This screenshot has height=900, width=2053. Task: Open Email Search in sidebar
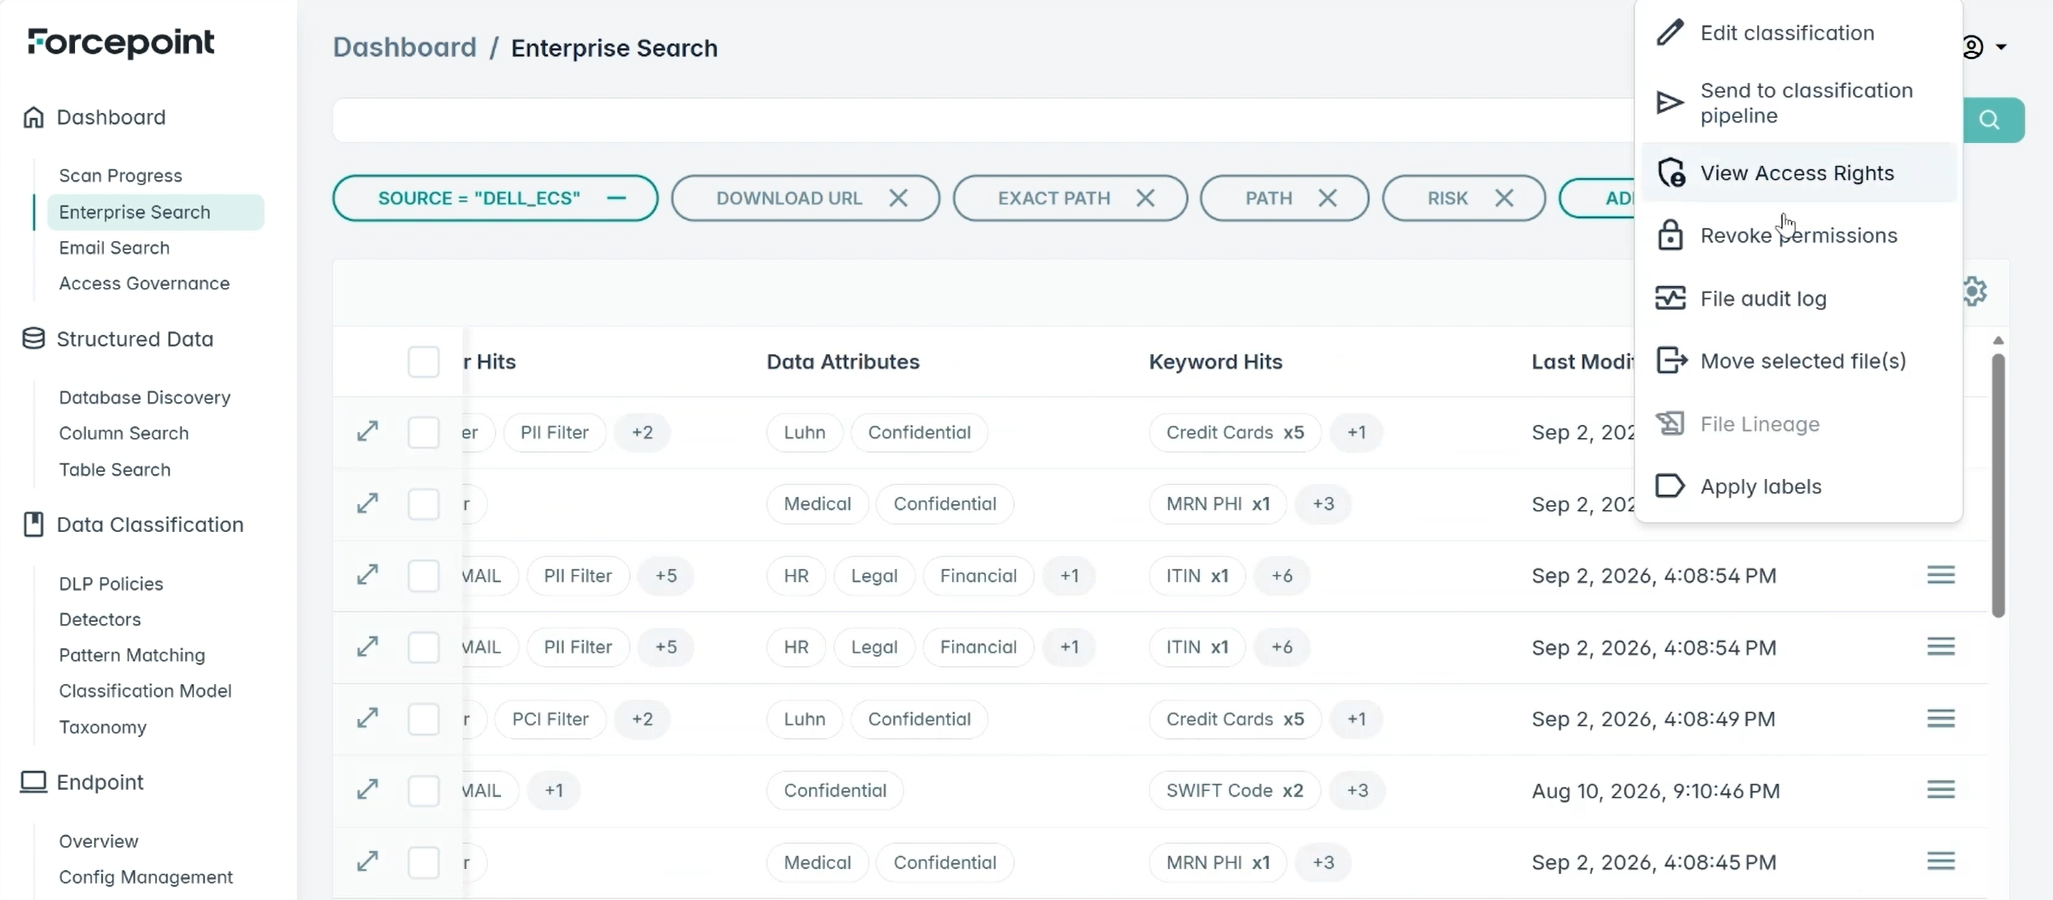(x=114, y=247)
